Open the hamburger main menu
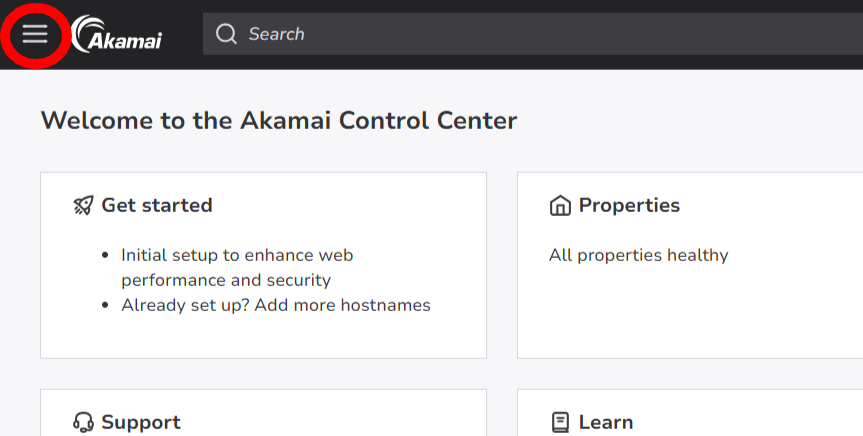The width and height of the screenshot is (863, 436). 35,34
